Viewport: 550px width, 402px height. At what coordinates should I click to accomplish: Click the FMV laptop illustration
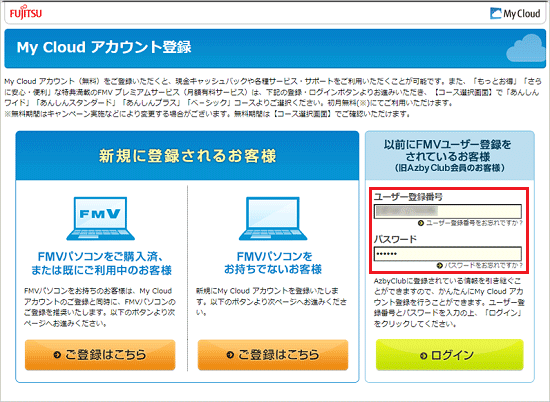100,219
